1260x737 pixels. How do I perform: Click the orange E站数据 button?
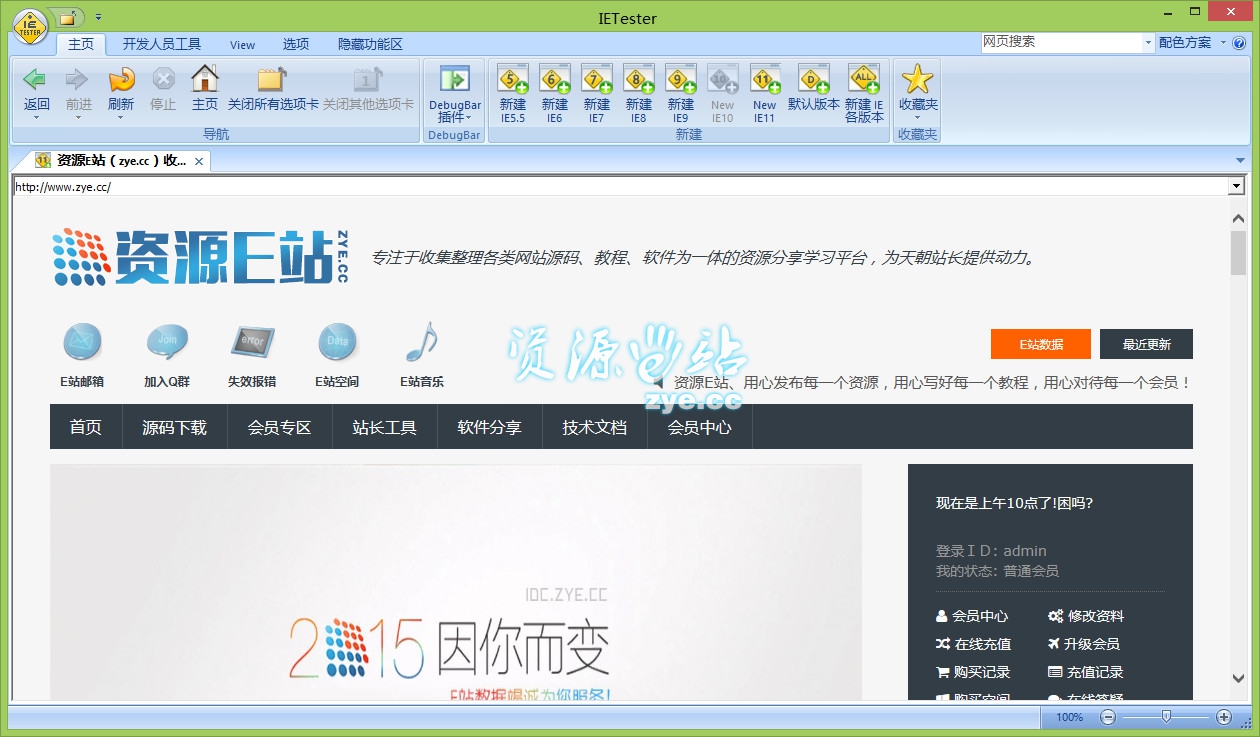point(1040,344)
